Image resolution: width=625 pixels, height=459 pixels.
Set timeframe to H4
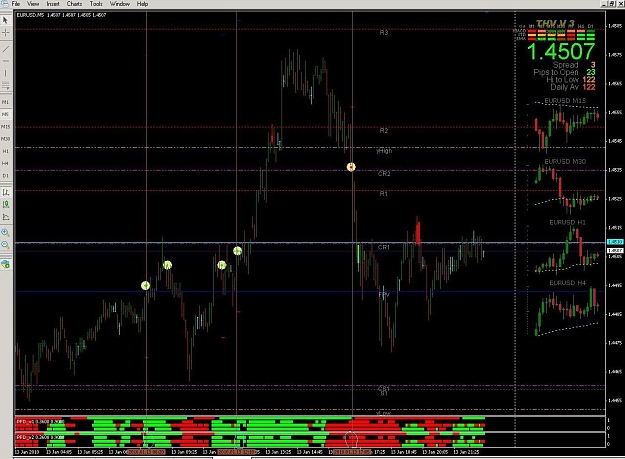(x=6, y=163)
